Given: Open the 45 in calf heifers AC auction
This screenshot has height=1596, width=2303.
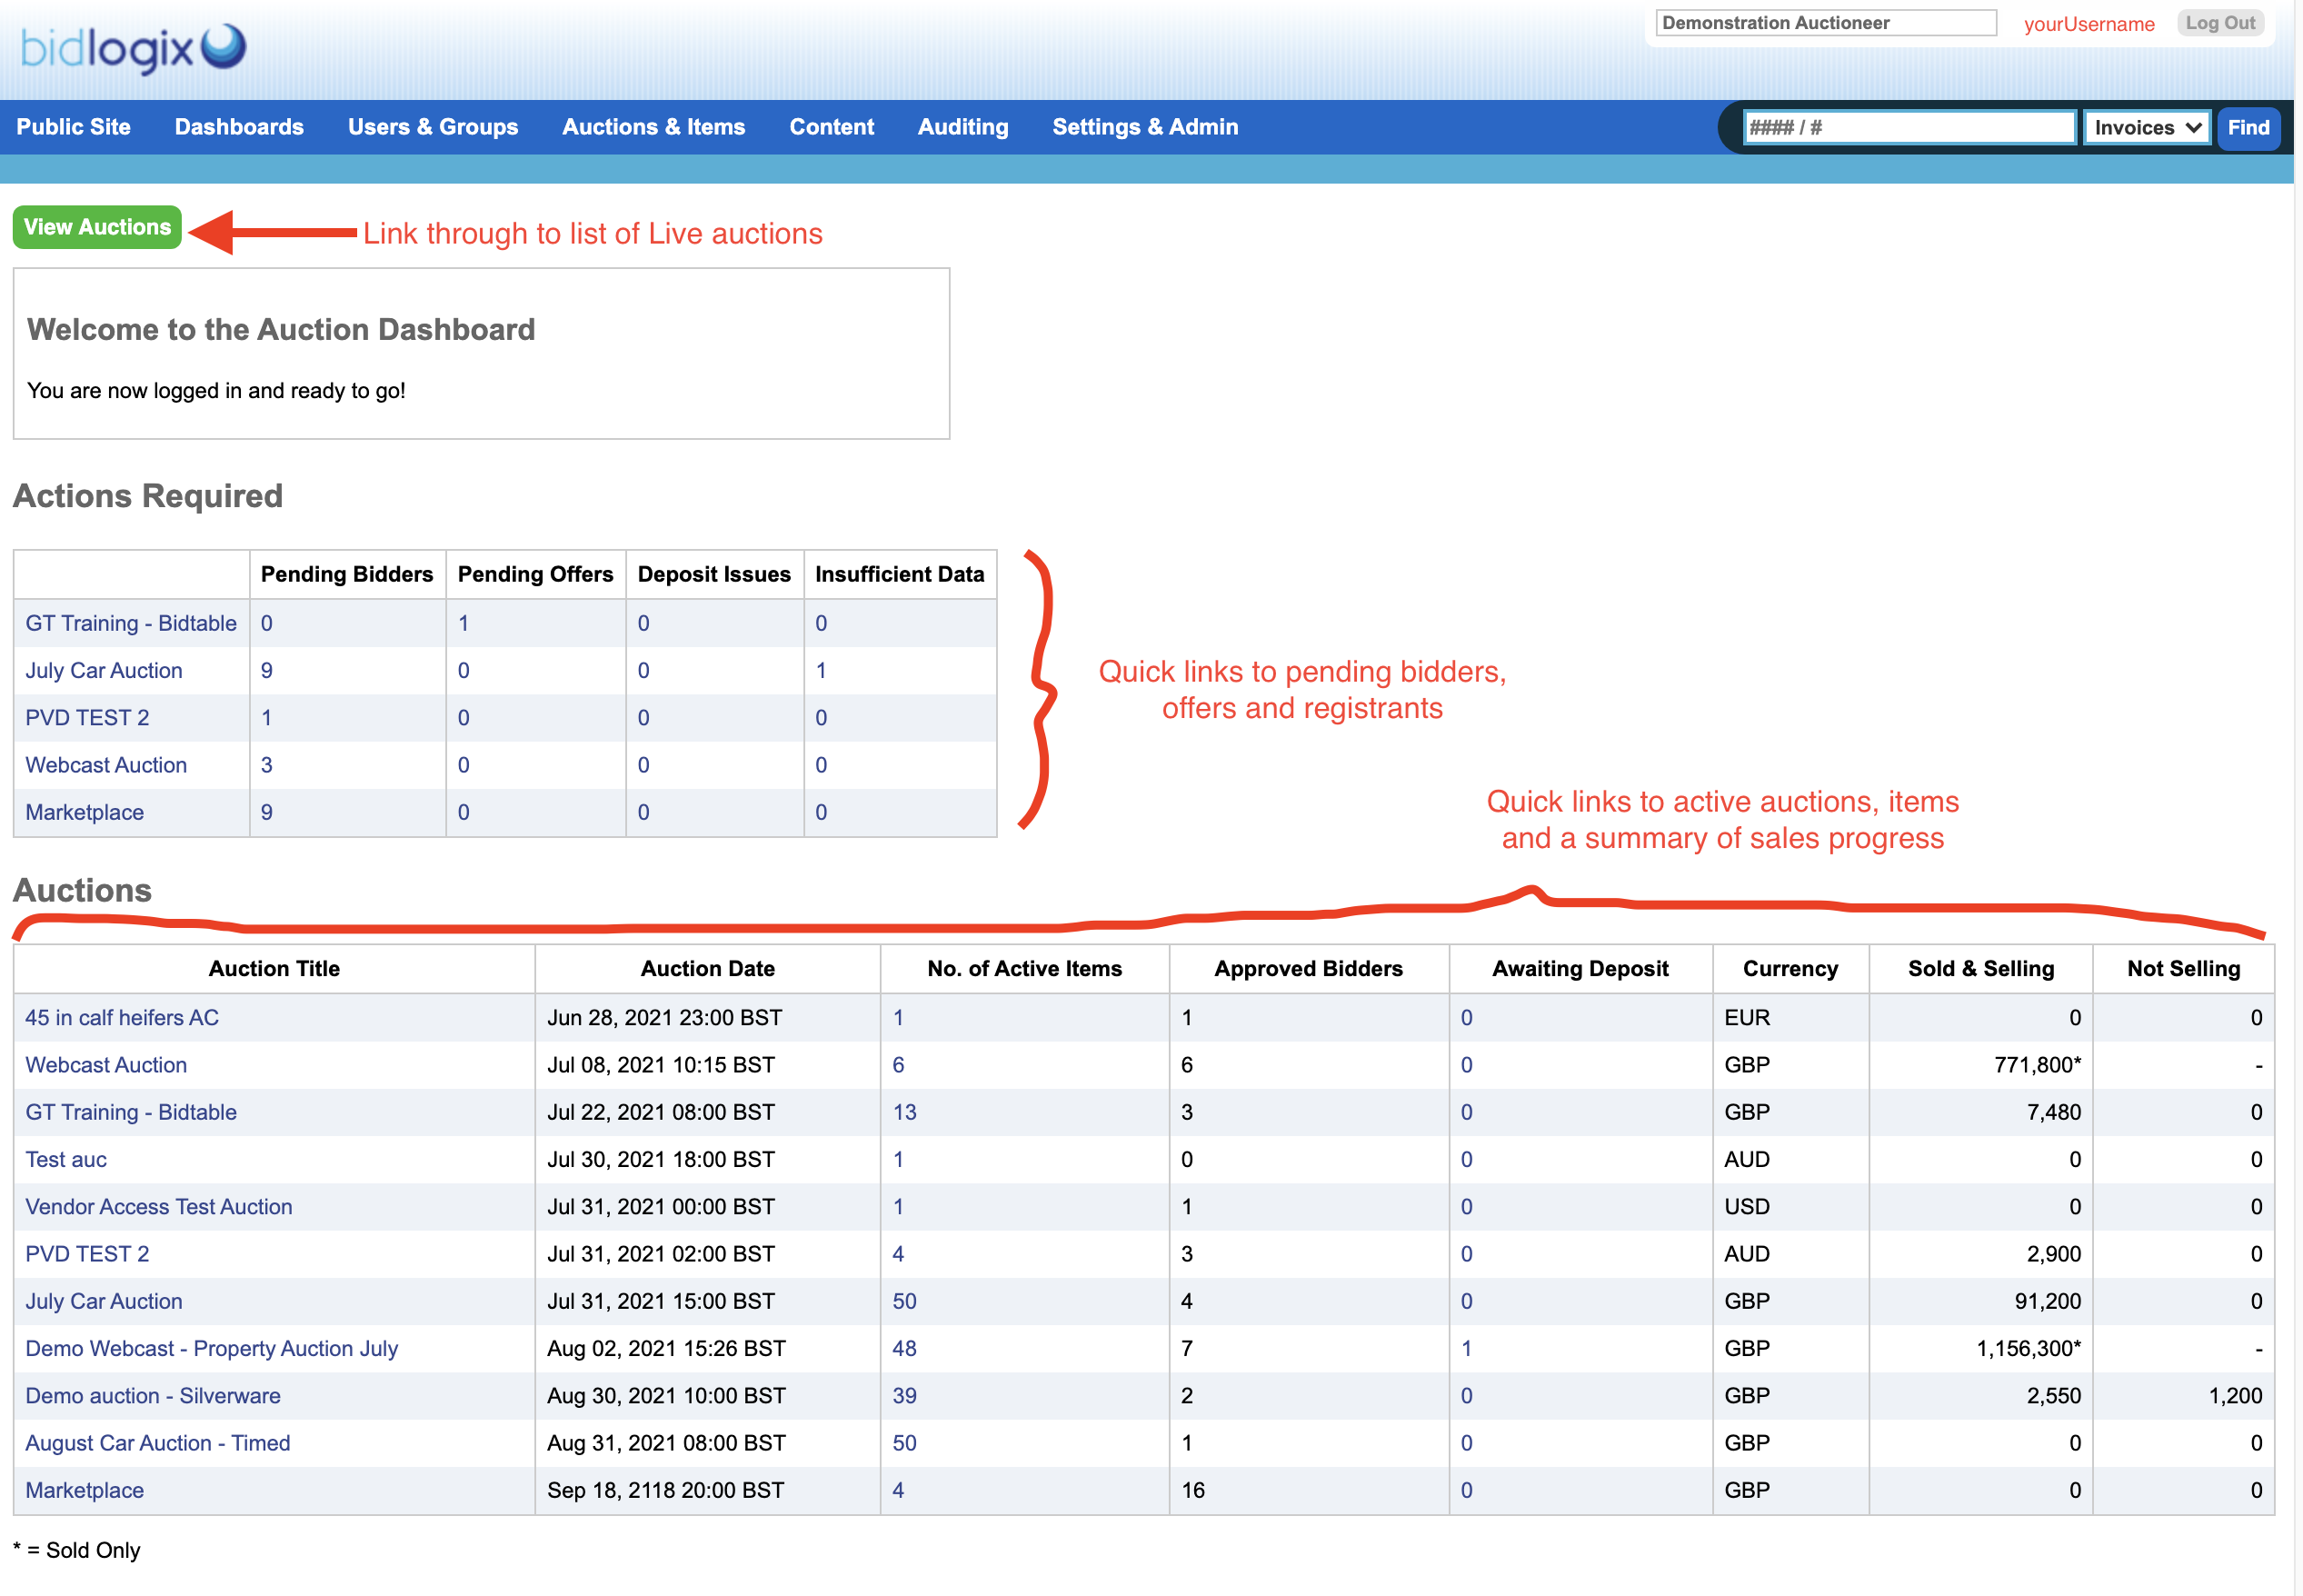Looking at the screenshot, I should [121, 1017].
